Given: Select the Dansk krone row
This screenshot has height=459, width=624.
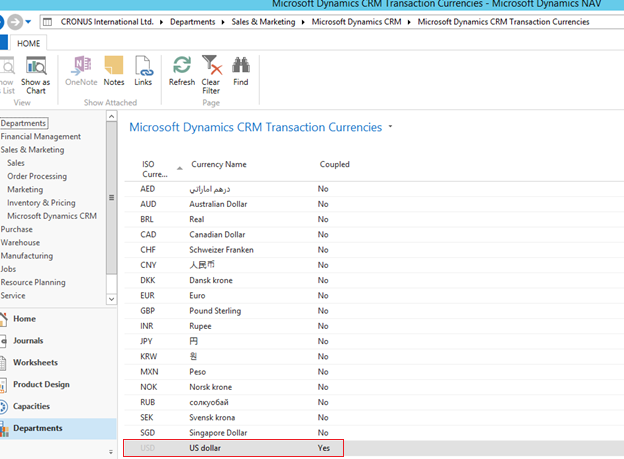Looking at the screenshot, I should coord(374,281).
